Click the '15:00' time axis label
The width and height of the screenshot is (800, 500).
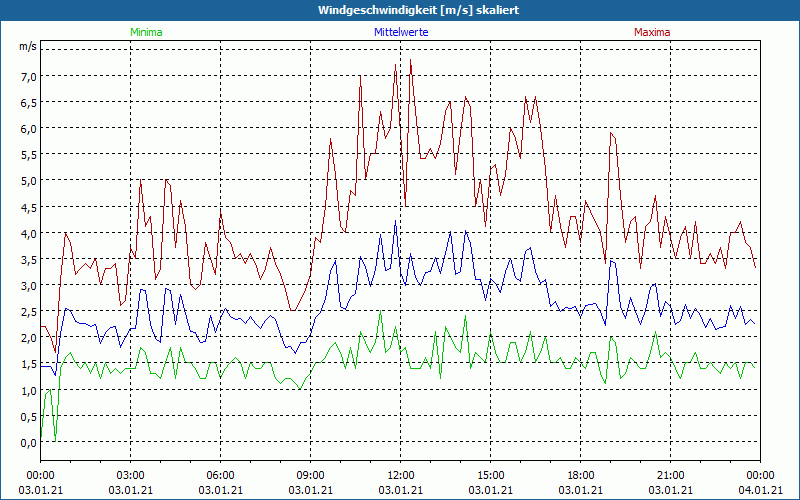tap(490, 476)
